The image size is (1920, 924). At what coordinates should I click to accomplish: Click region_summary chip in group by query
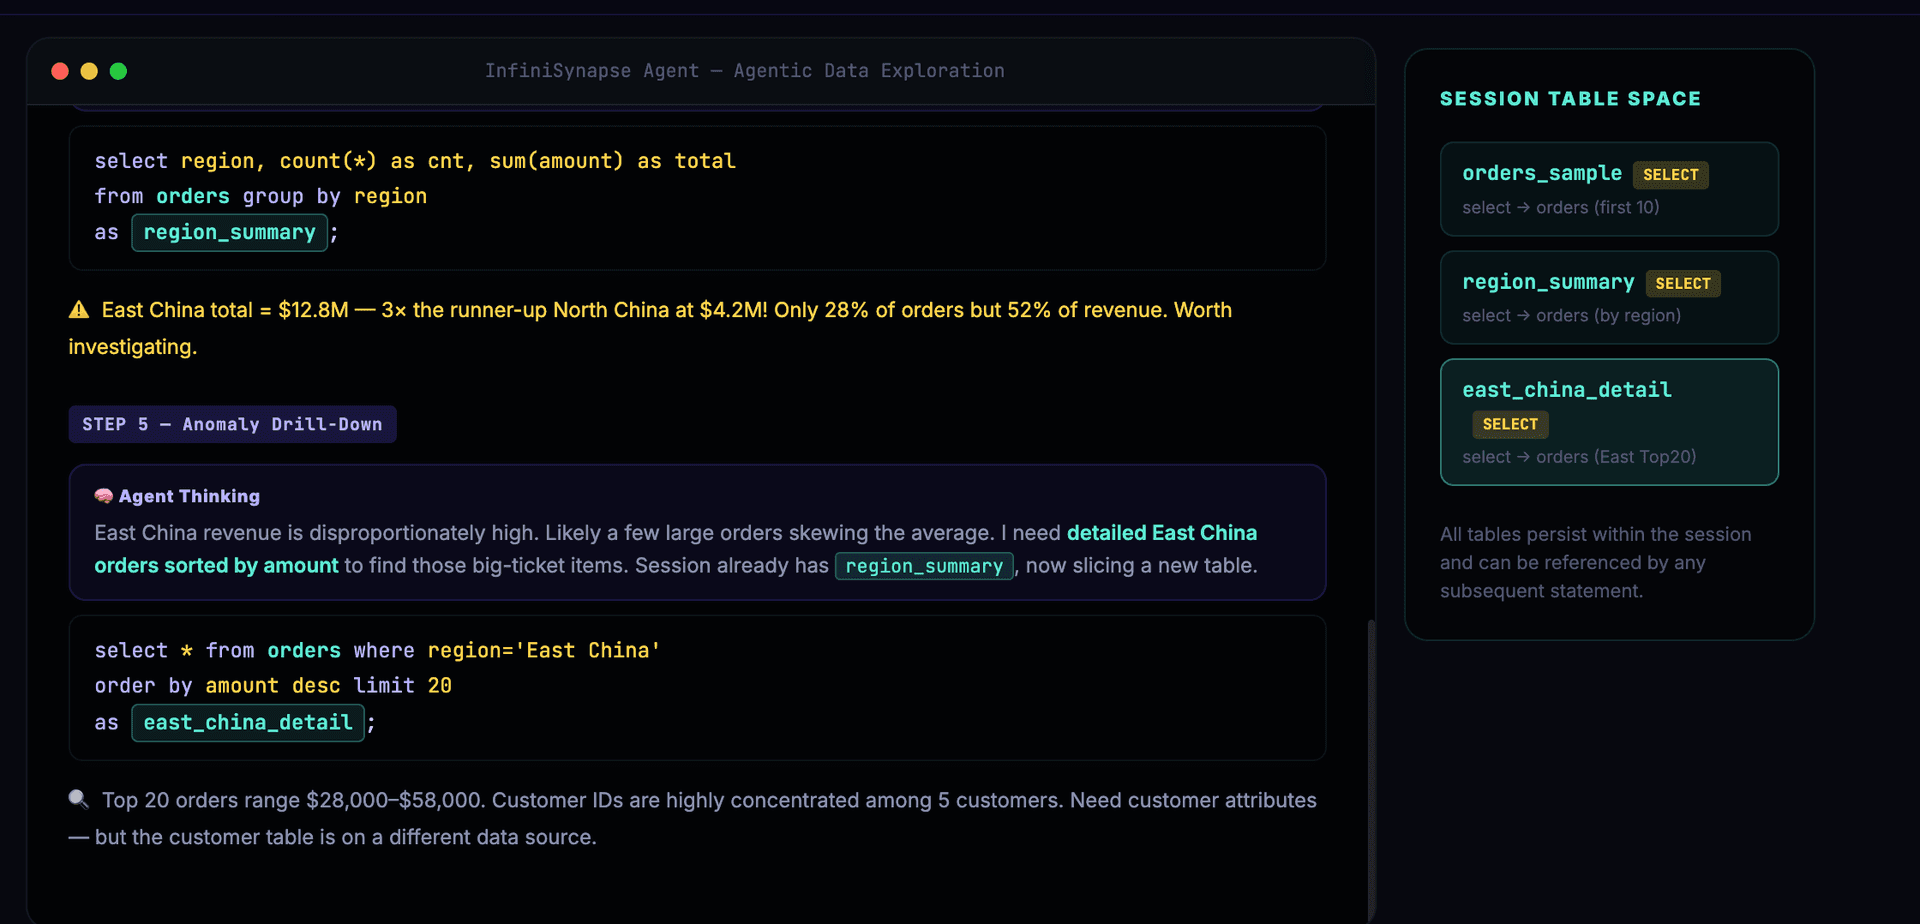pos(229,233)
